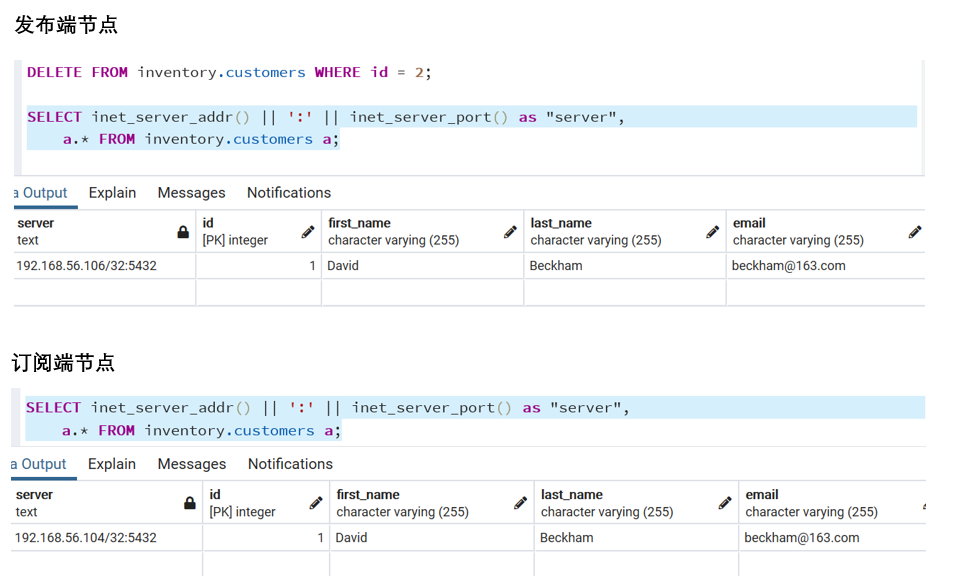
Task: View Notifications in the publisher panel
Action: [x=288, y=192]
